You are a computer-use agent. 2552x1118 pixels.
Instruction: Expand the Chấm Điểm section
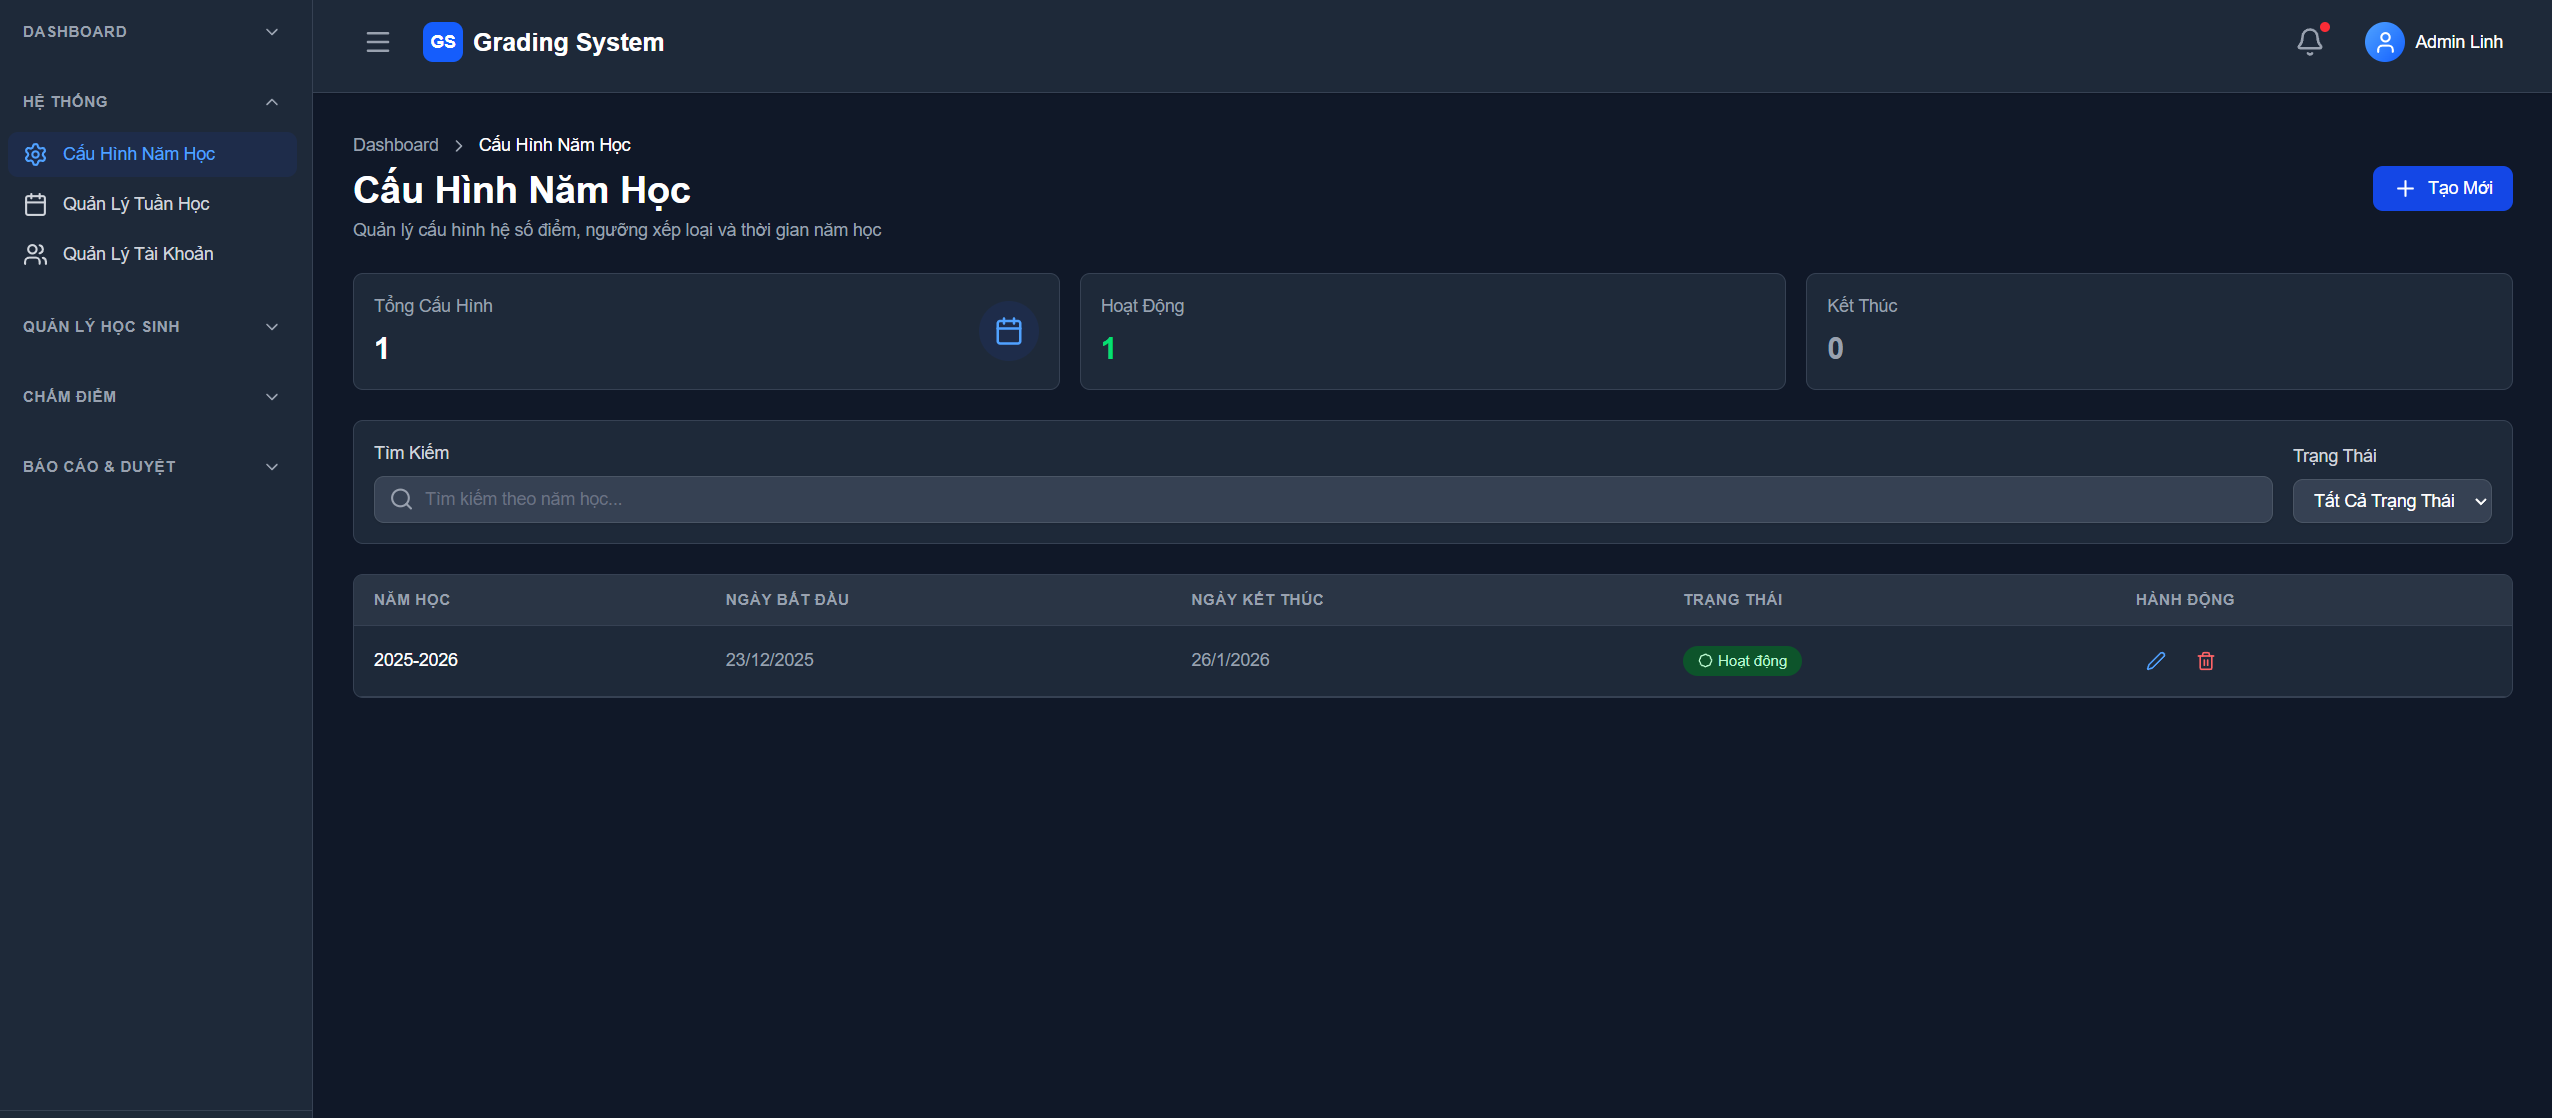(x=271, y=397)
